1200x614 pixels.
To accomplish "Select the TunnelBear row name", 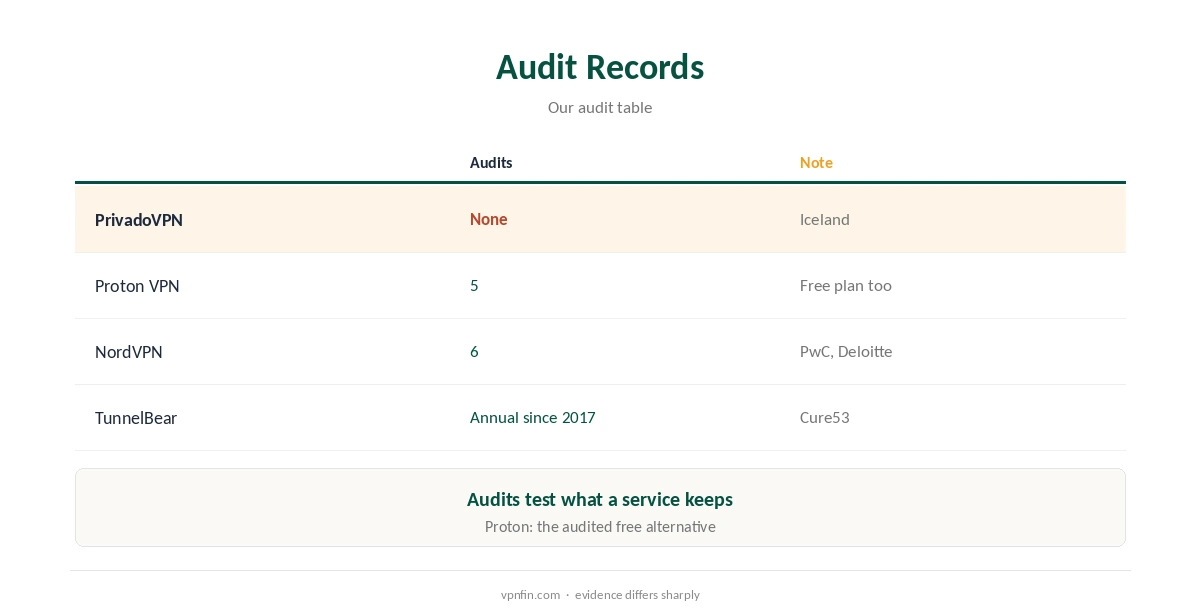I will coord(136,418).
